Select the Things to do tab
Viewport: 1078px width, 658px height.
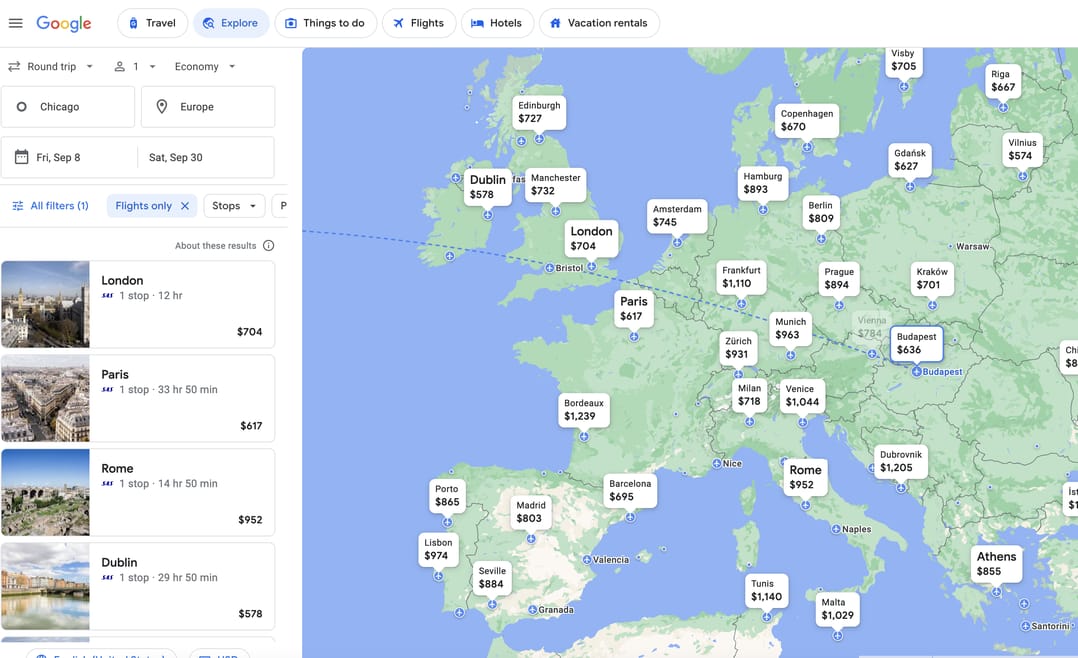(x=324, y=23)
